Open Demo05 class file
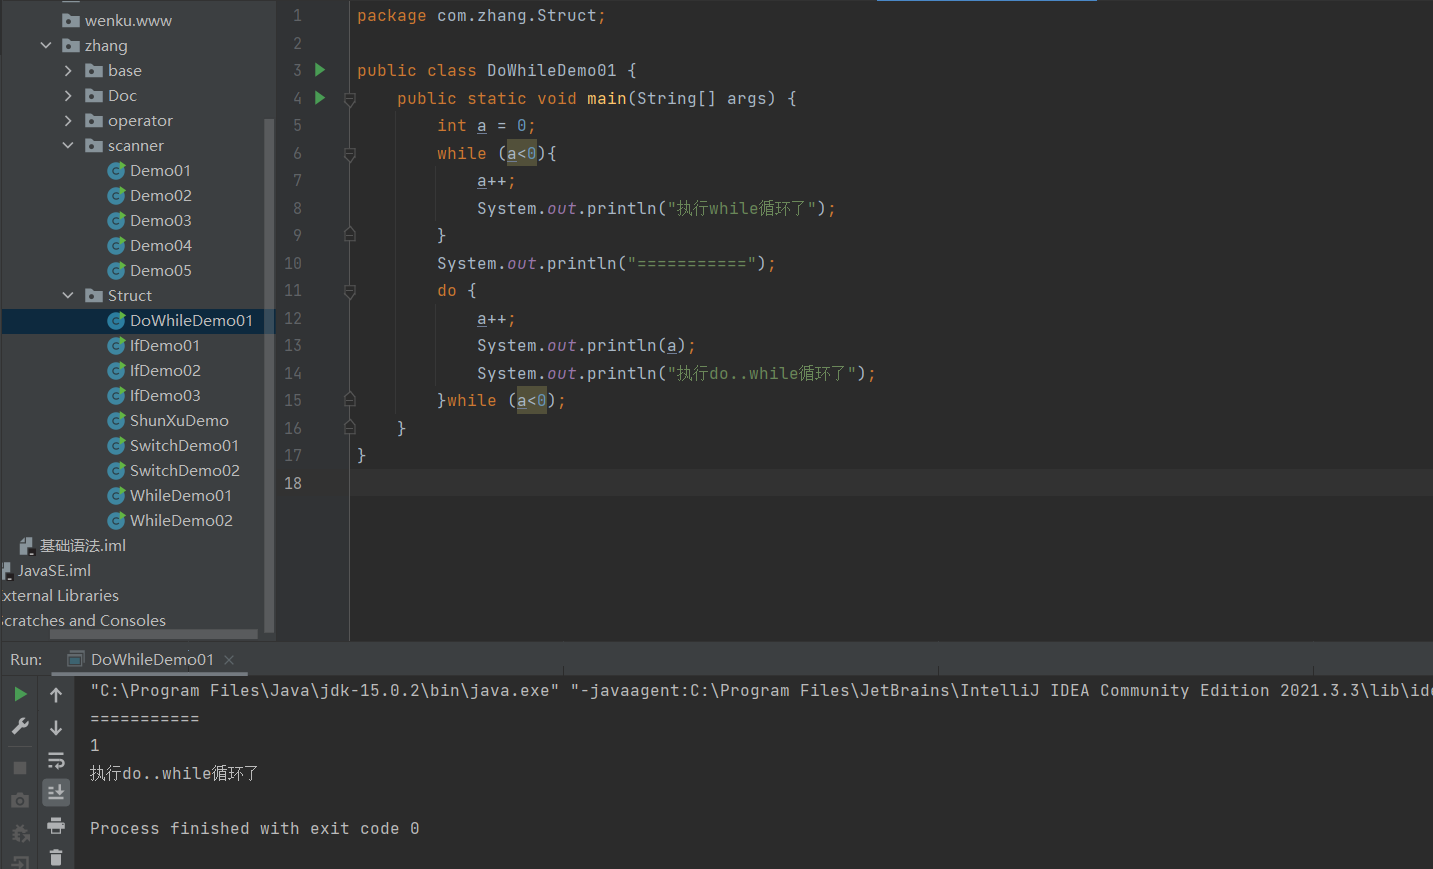 (x=160, y=270)
